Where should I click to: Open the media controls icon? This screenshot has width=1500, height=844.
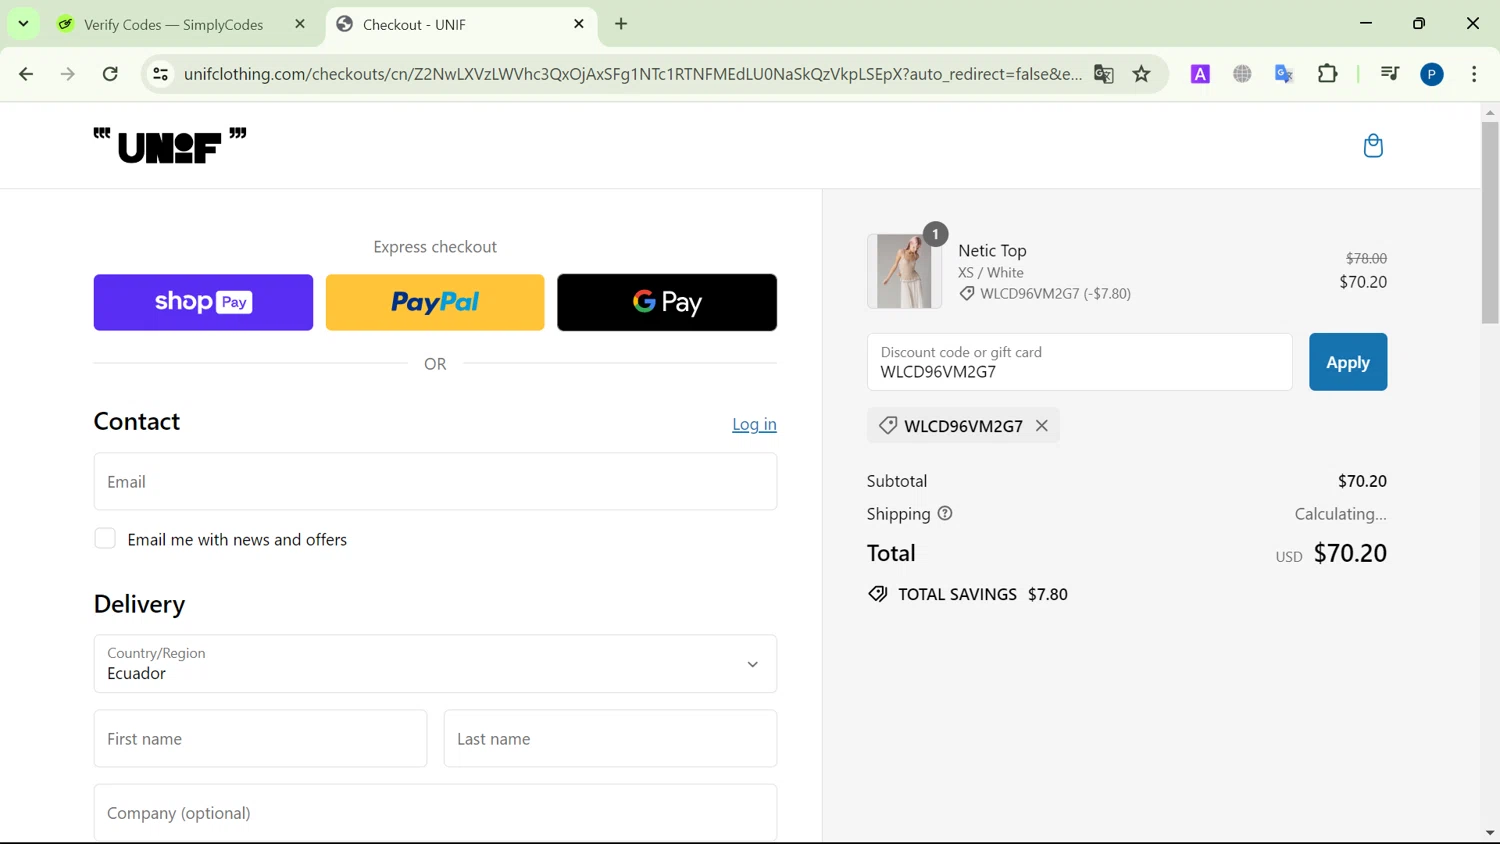coord(1390,74)
